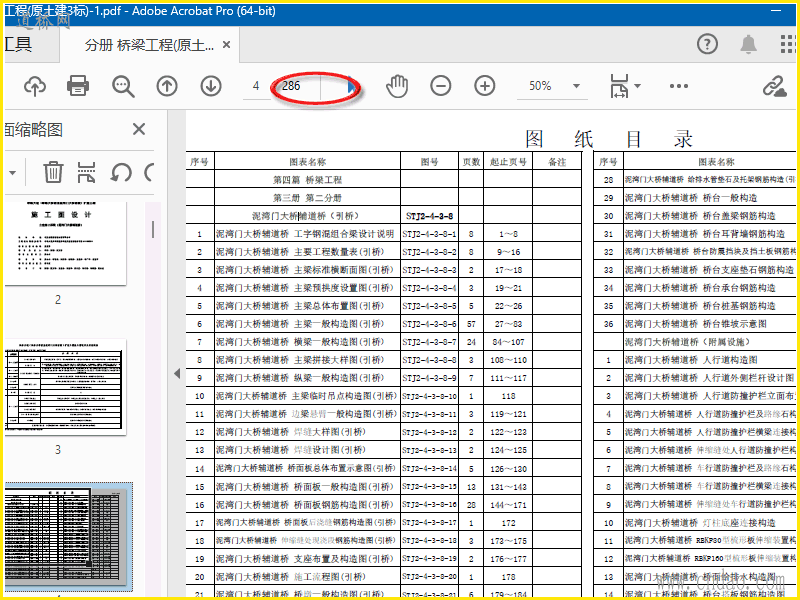The width and height of the screenshot is (800, 600).
Task: Click heading 第三册 第二分册
Action: (307, 197)
